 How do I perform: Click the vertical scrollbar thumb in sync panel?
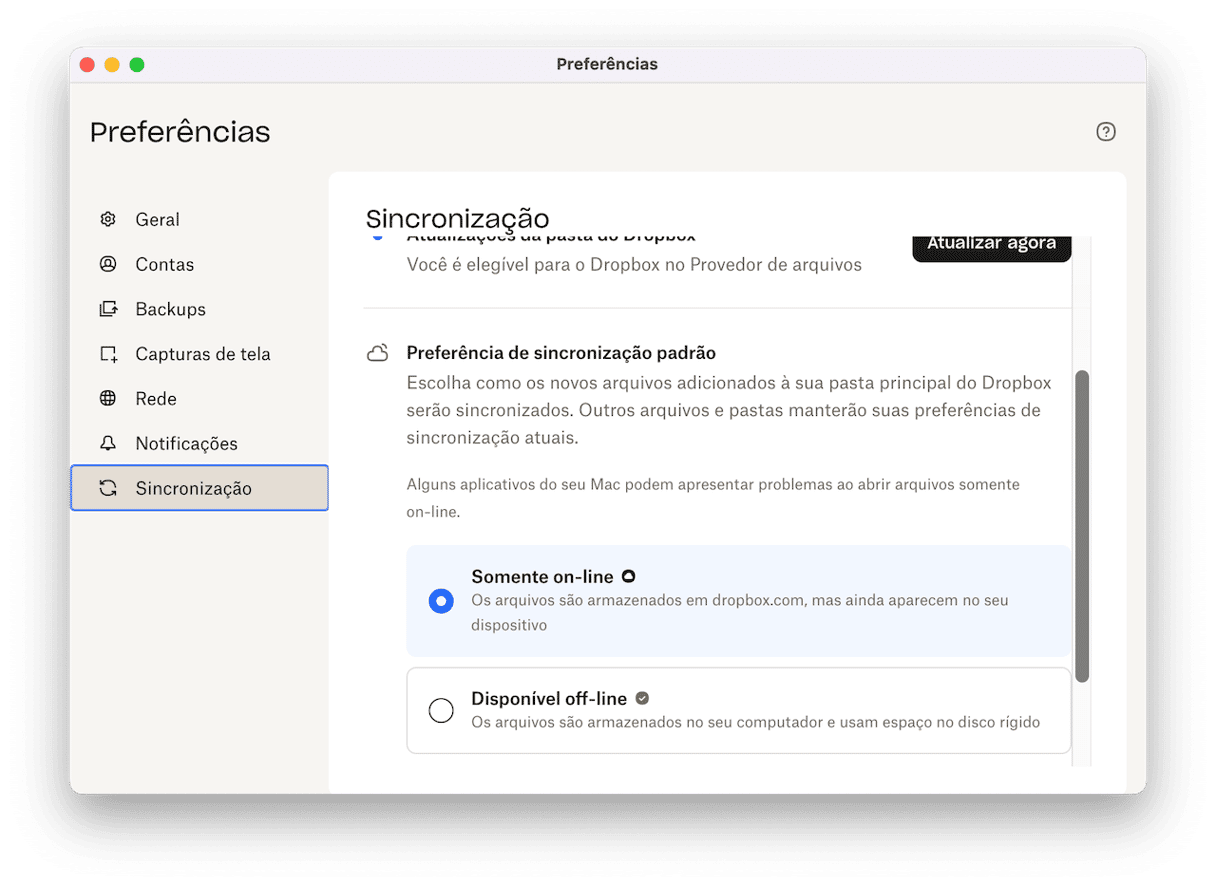(1081, 526)
